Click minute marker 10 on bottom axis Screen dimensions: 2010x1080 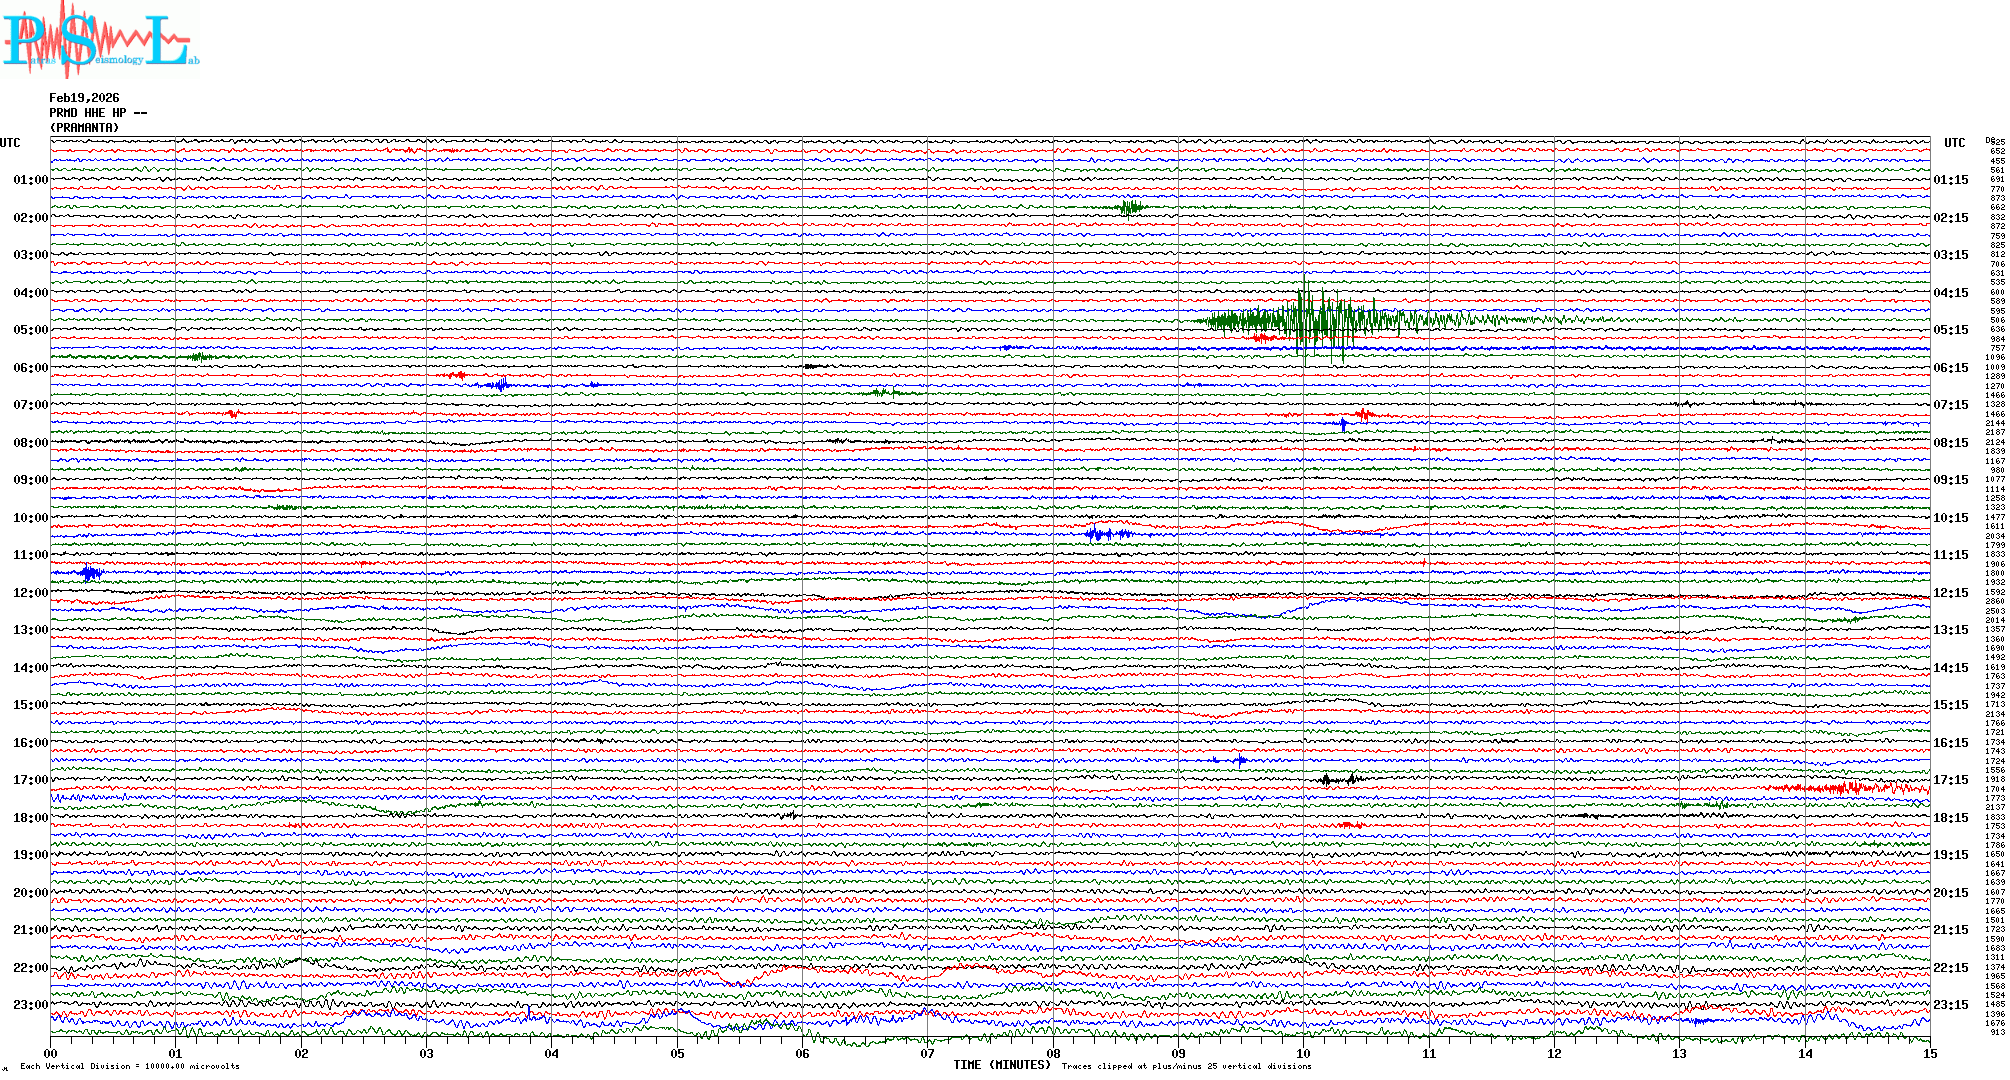[x=1303, y=1054]
